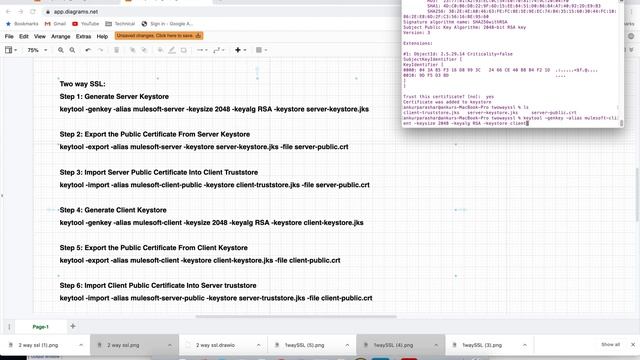Screen dimensions: 640x360
Task: Open downloaded file 2 way ssl.png
Action: [x=123, y=345]
